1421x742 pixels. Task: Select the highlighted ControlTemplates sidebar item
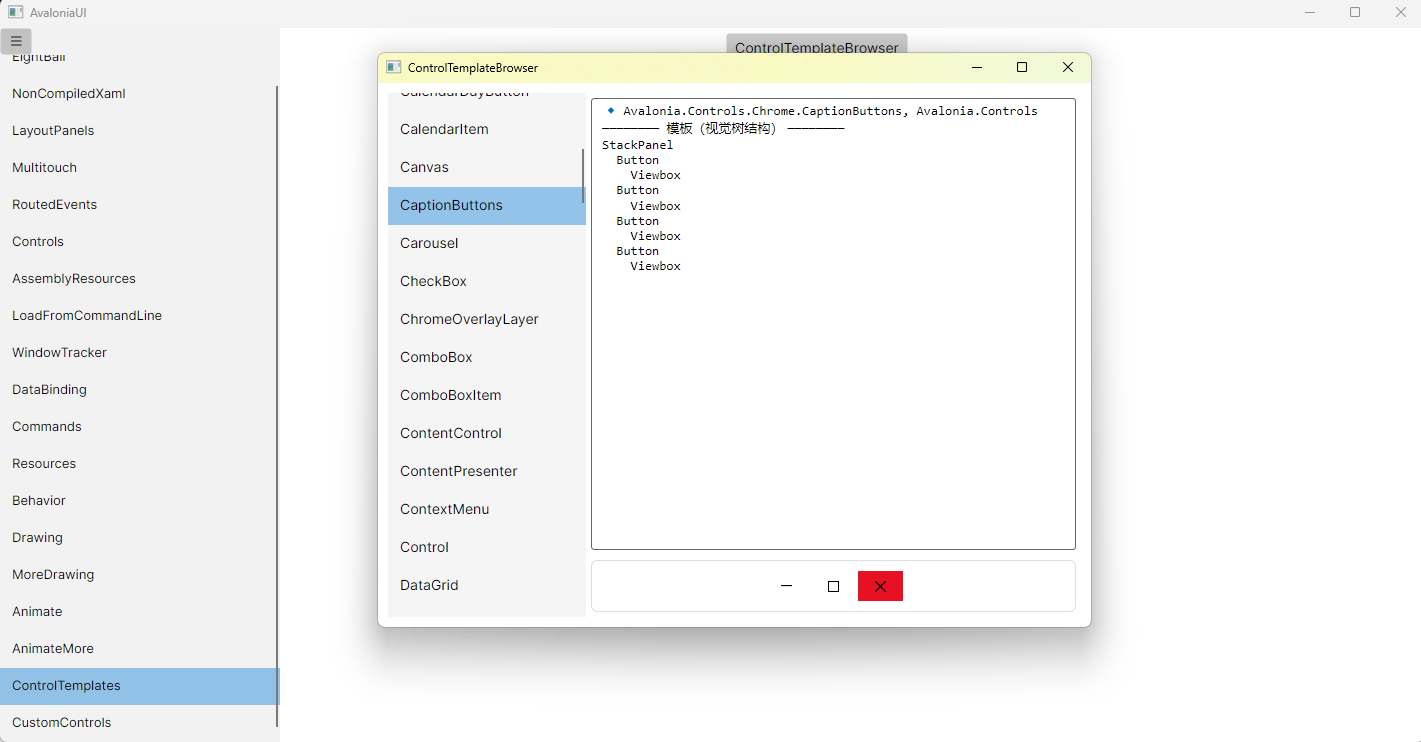point(138,686)
